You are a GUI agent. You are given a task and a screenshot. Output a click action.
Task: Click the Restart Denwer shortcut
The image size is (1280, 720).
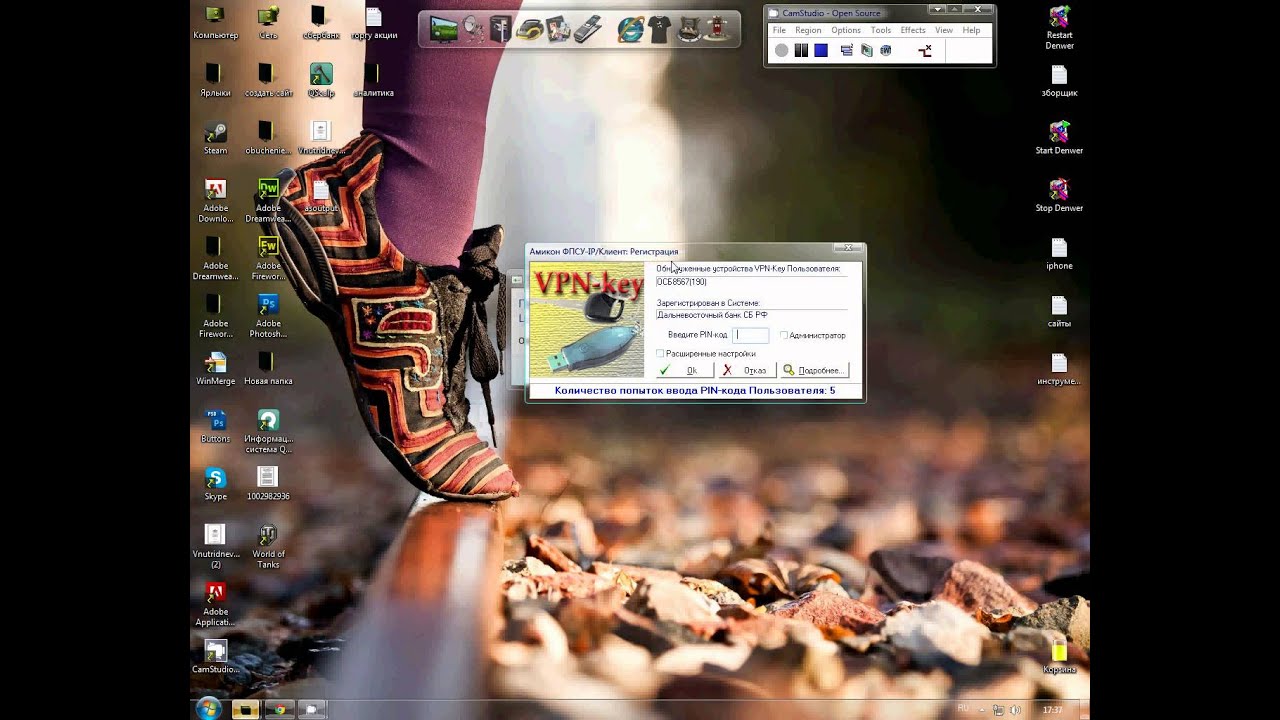tap(1059, 27)
